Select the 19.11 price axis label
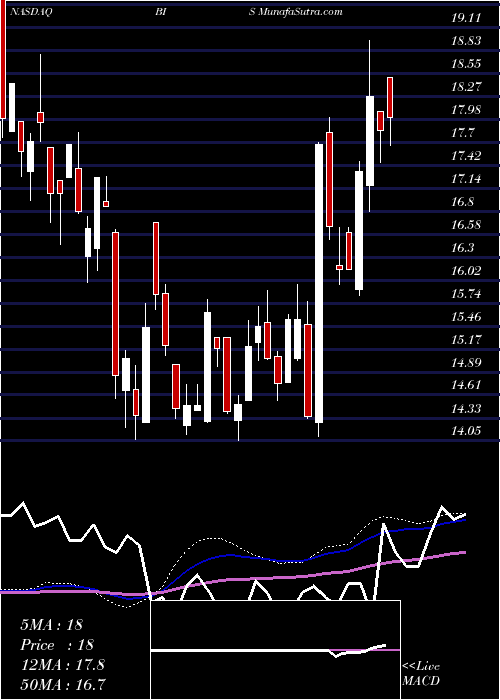Screen dimensions: 500x700 (x=466, y=18)
